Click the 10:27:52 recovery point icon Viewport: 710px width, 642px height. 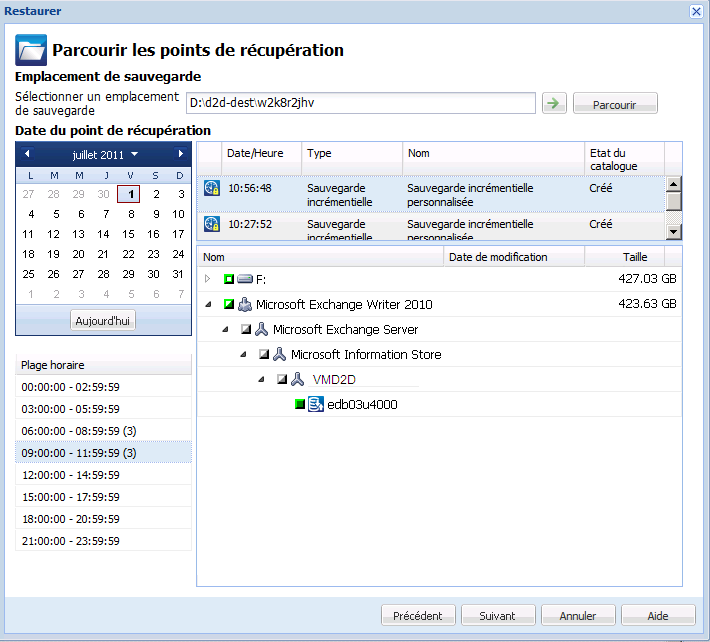211,226
